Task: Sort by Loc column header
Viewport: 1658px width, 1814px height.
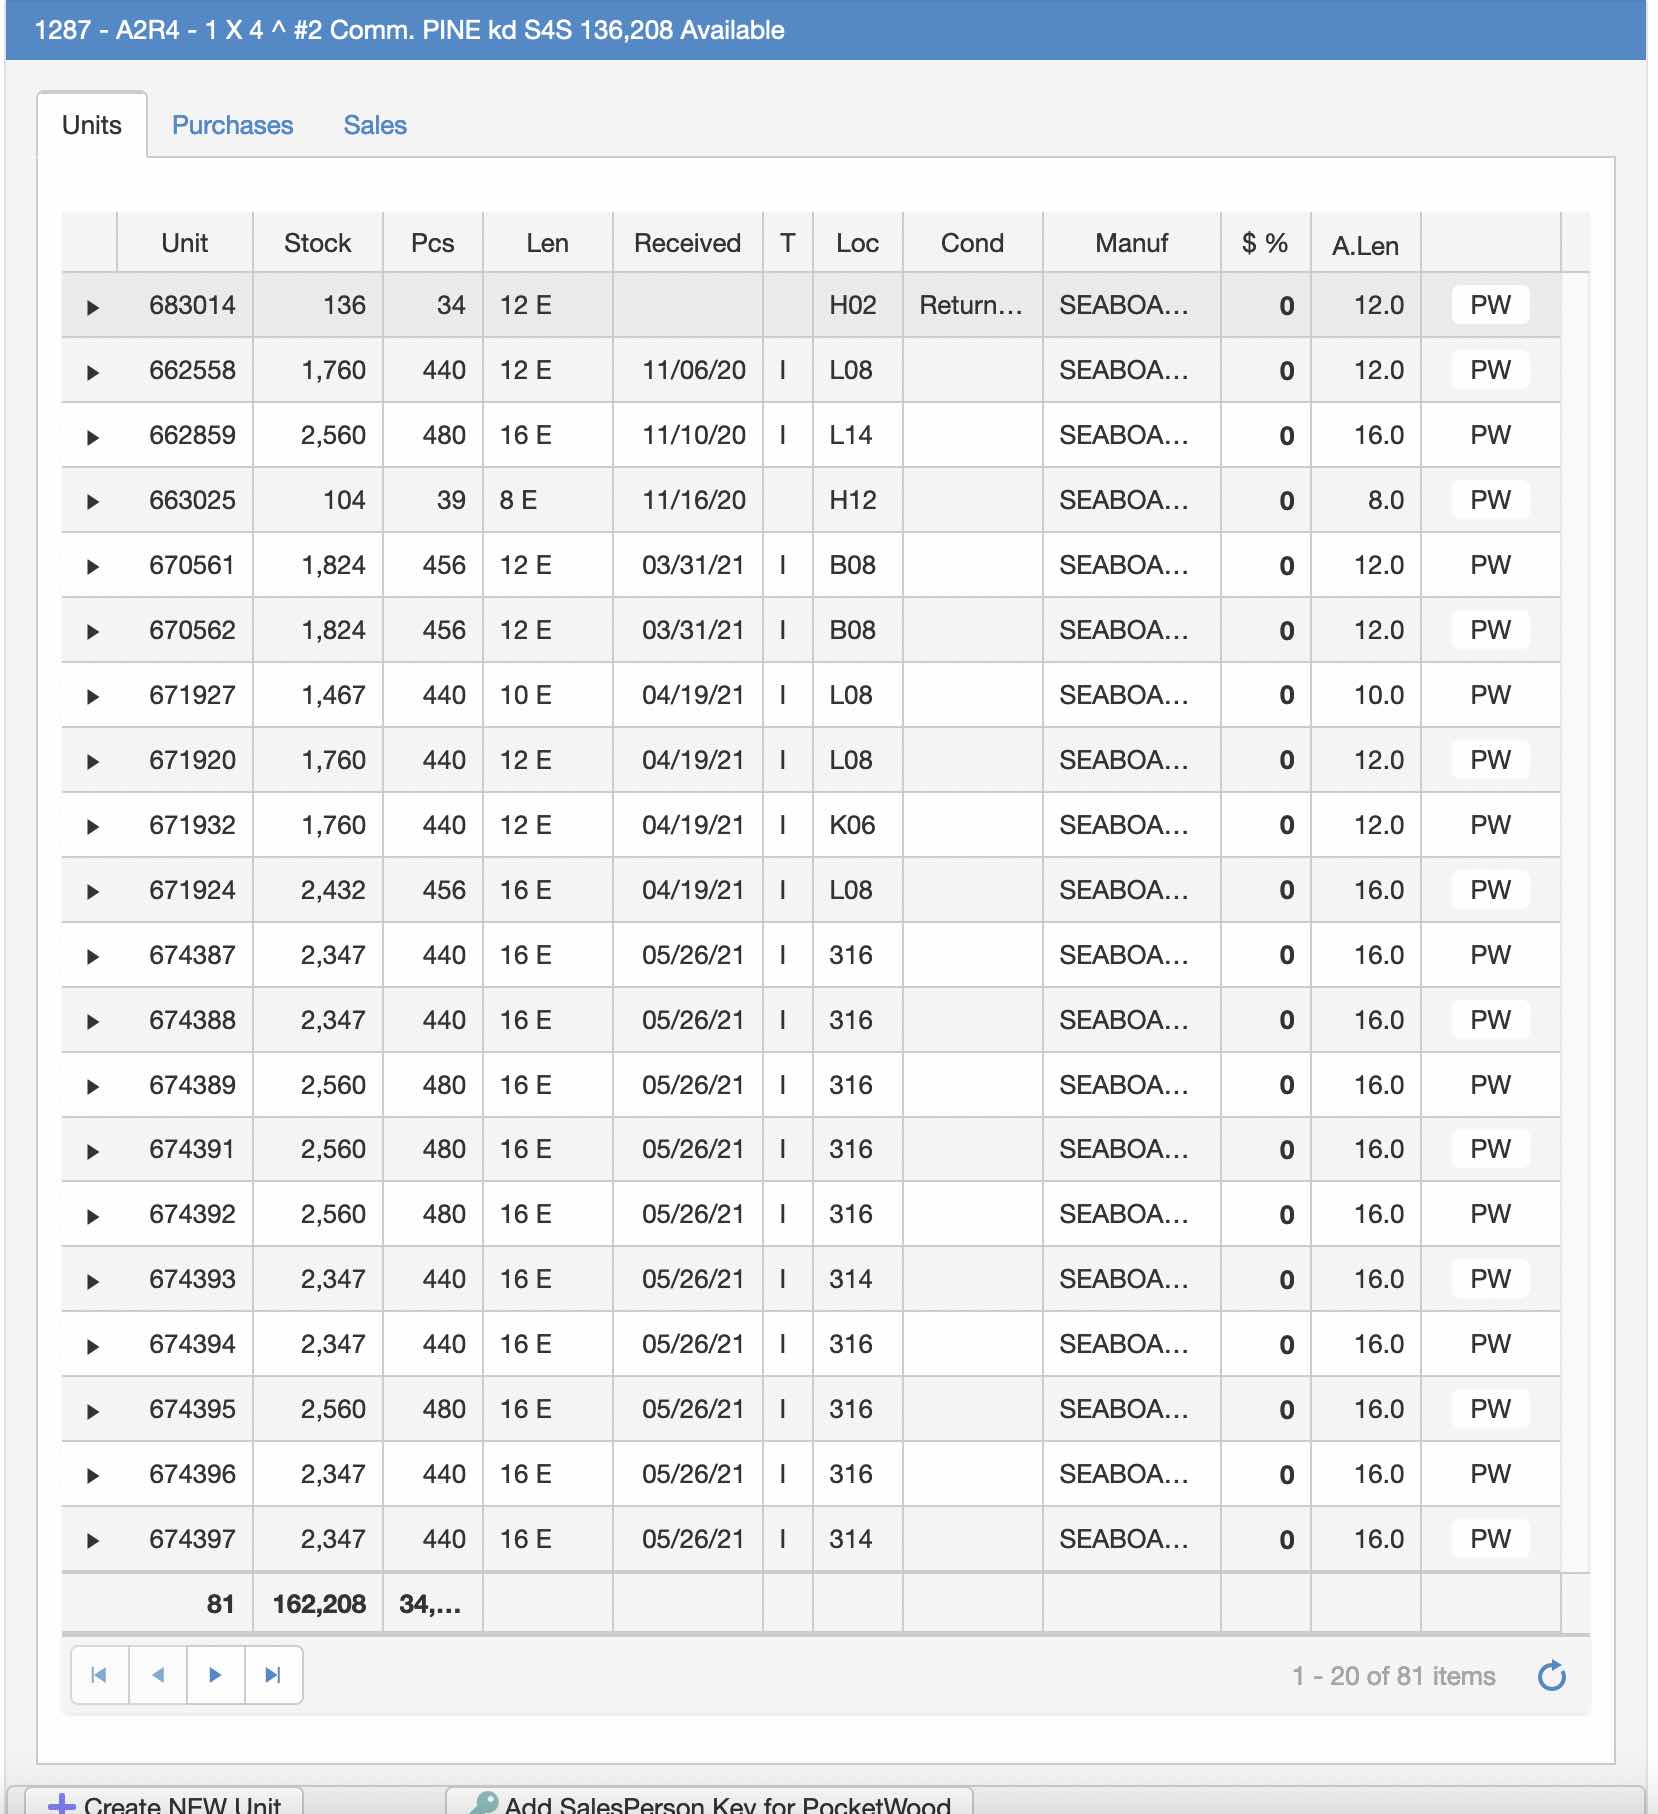Action: 858,243
